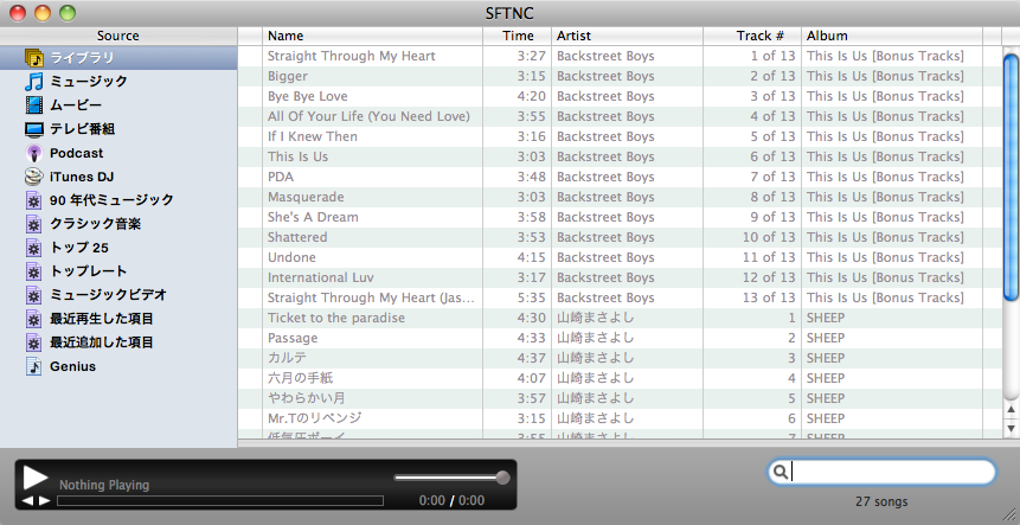Viewport: 1020px width, 525px height.
Task: Adjust the volume slider knob
Action: coord(503,478)
